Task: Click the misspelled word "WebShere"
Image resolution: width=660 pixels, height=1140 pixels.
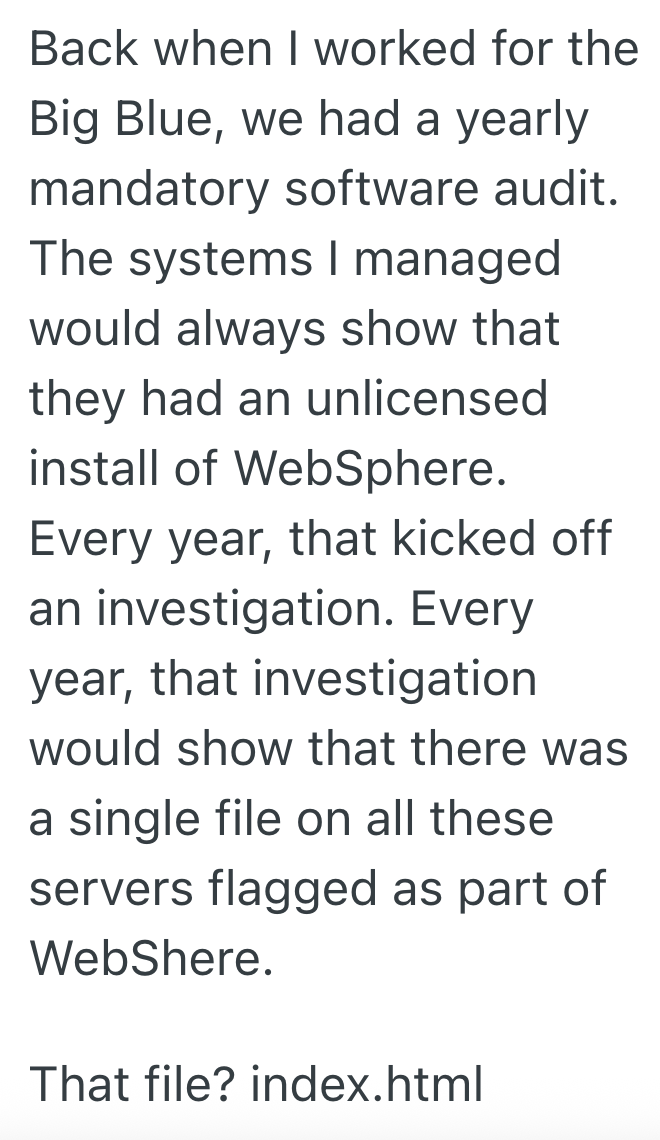Action: 150,959
